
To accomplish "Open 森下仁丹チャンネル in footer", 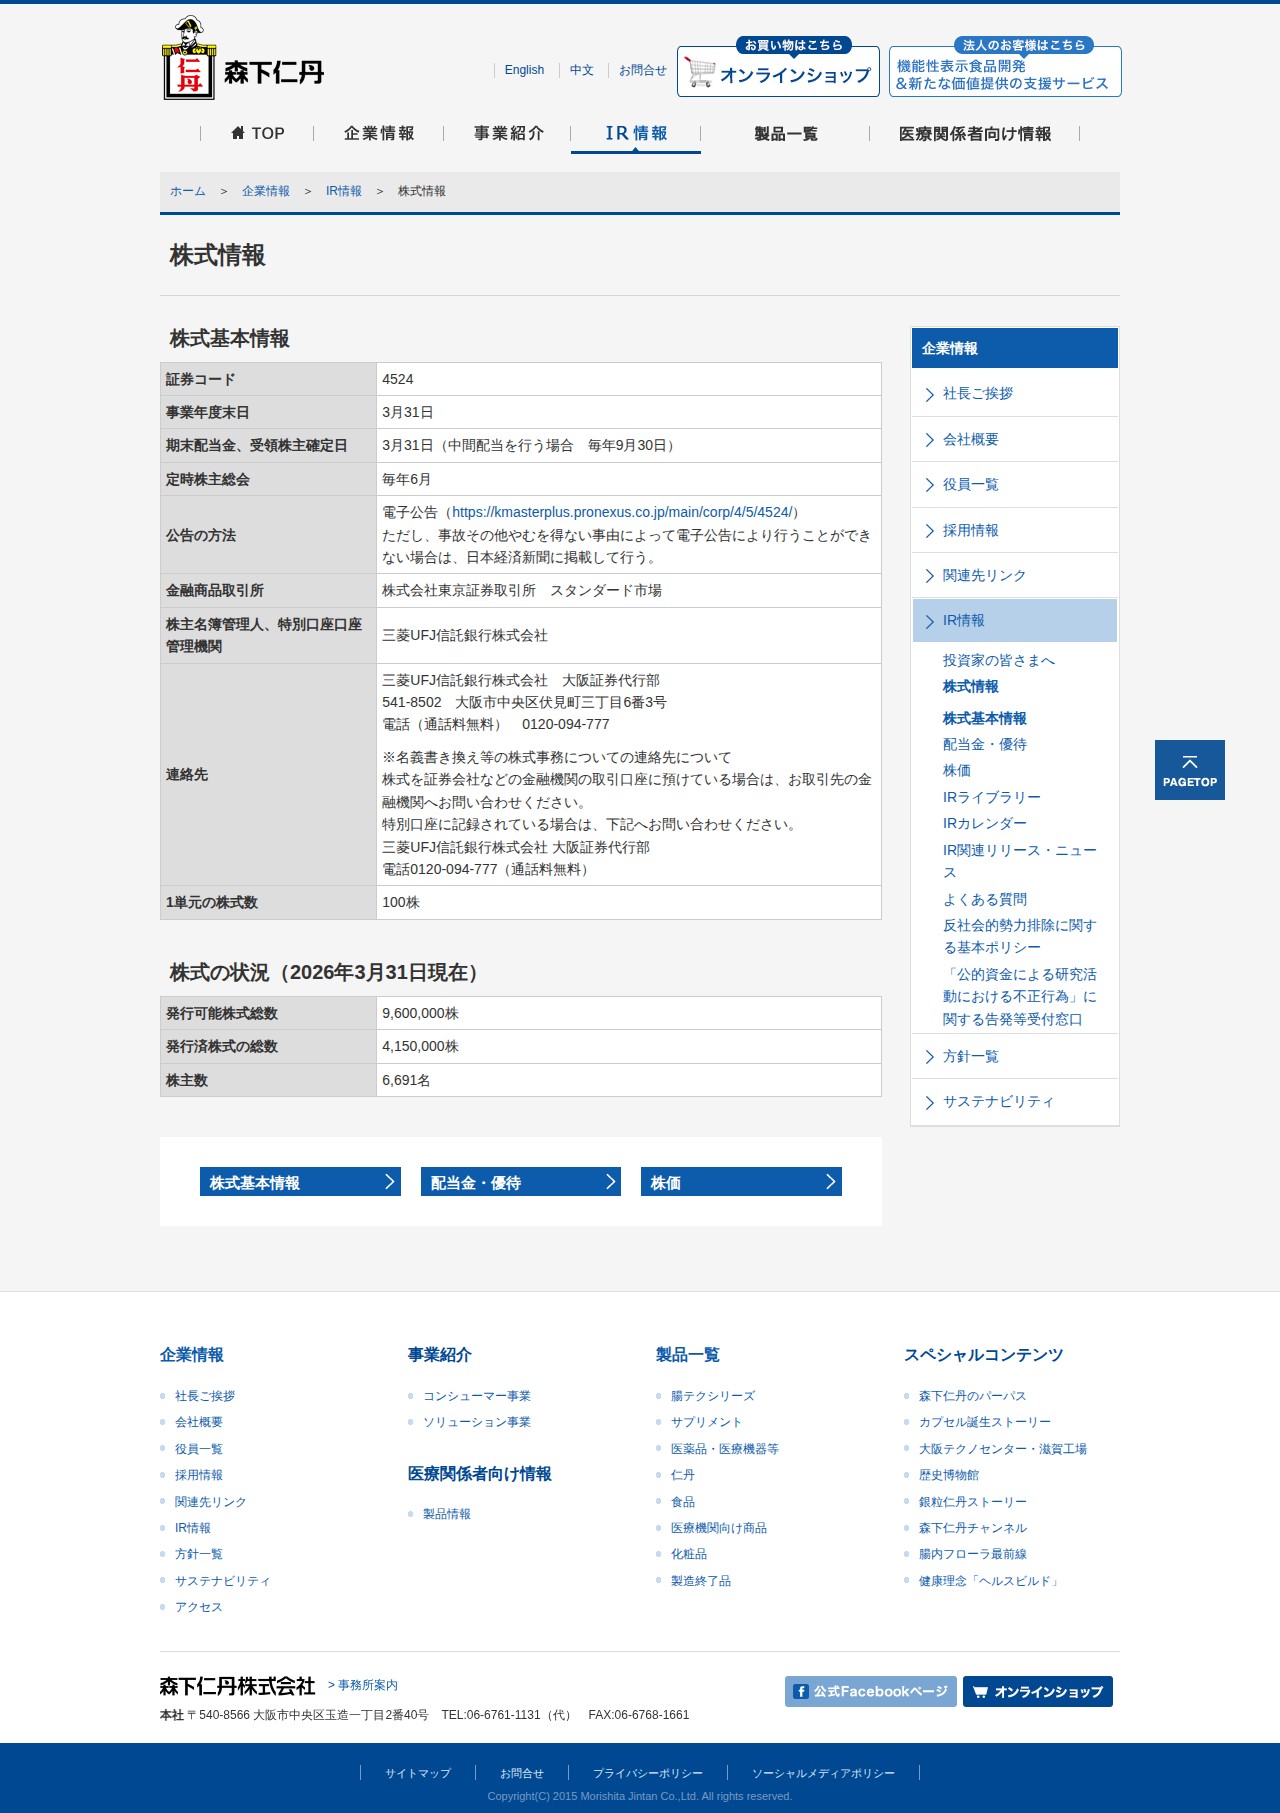I will [973, 1528].
